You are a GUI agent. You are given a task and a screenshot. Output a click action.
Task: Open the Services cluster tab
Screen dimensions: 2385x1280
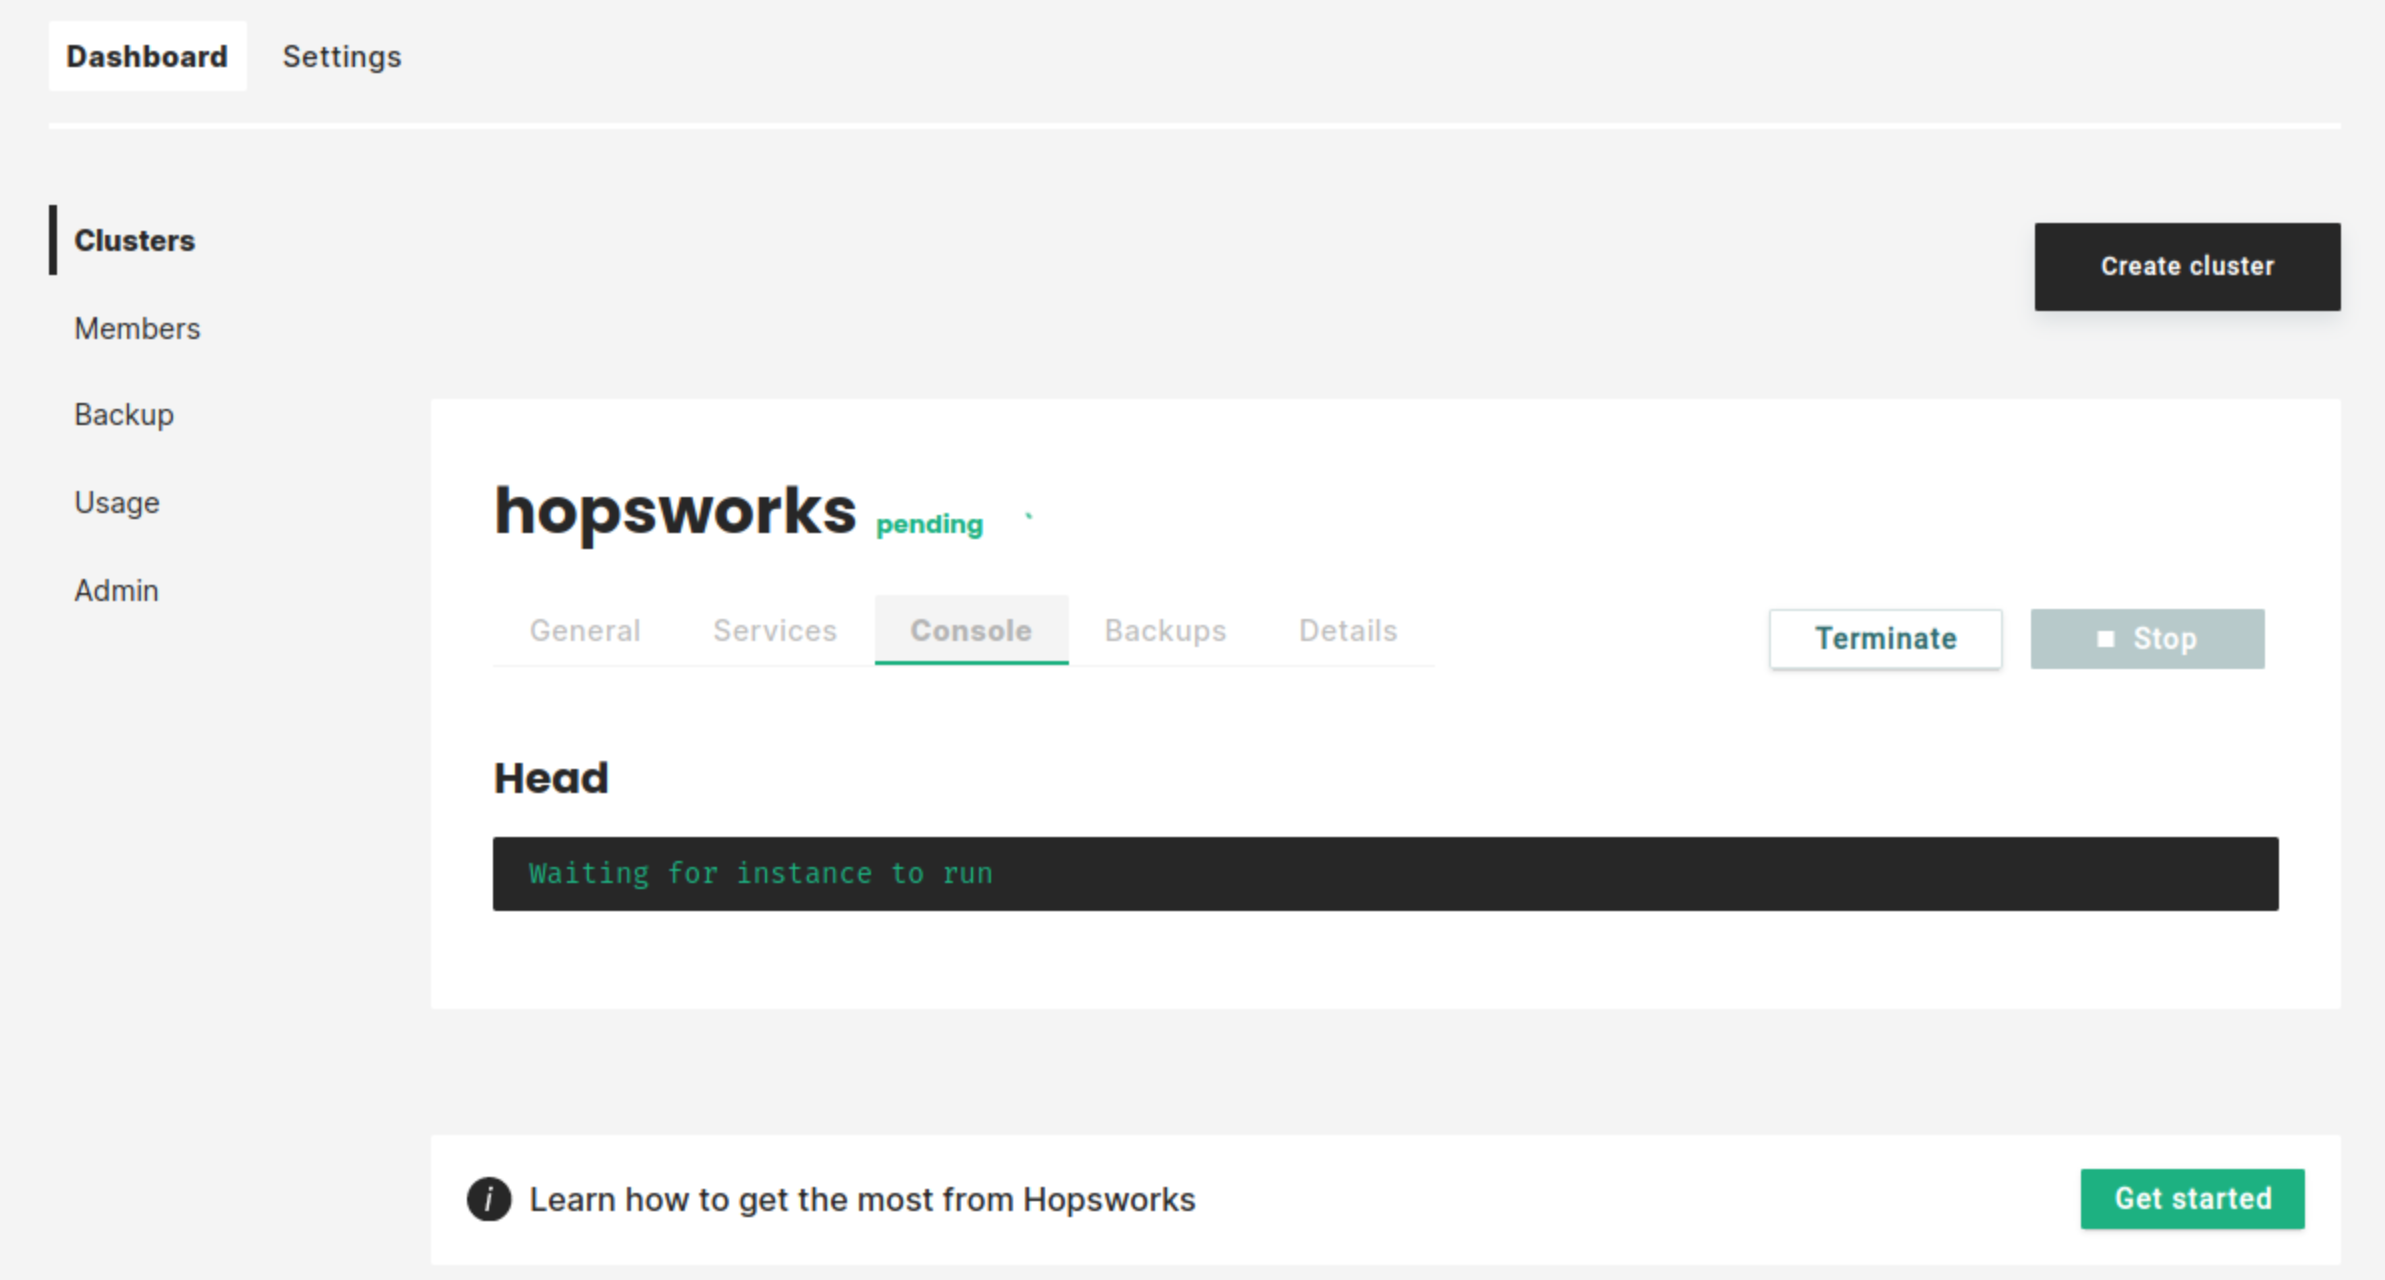[x=775, y=630]
